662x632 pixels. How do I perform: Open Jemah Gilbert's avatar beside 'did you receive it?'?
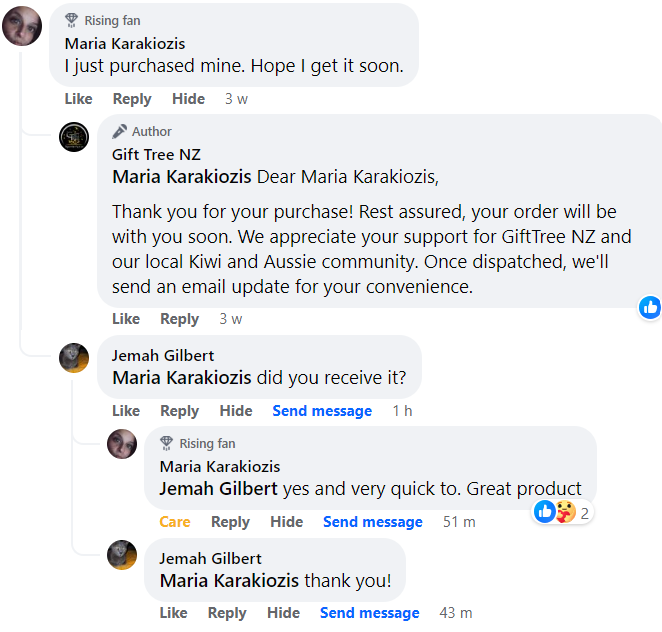click(x=74, y=357)
